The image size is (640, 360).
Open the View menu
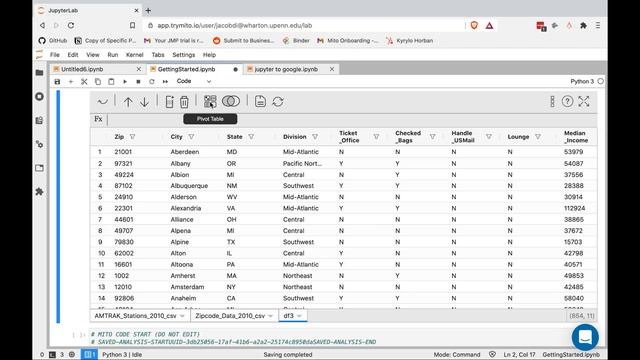(x=93, y=55)
